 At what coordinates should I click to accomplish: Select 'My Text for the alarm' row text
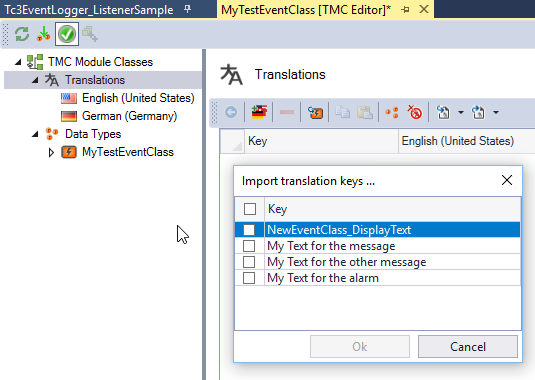323,278
